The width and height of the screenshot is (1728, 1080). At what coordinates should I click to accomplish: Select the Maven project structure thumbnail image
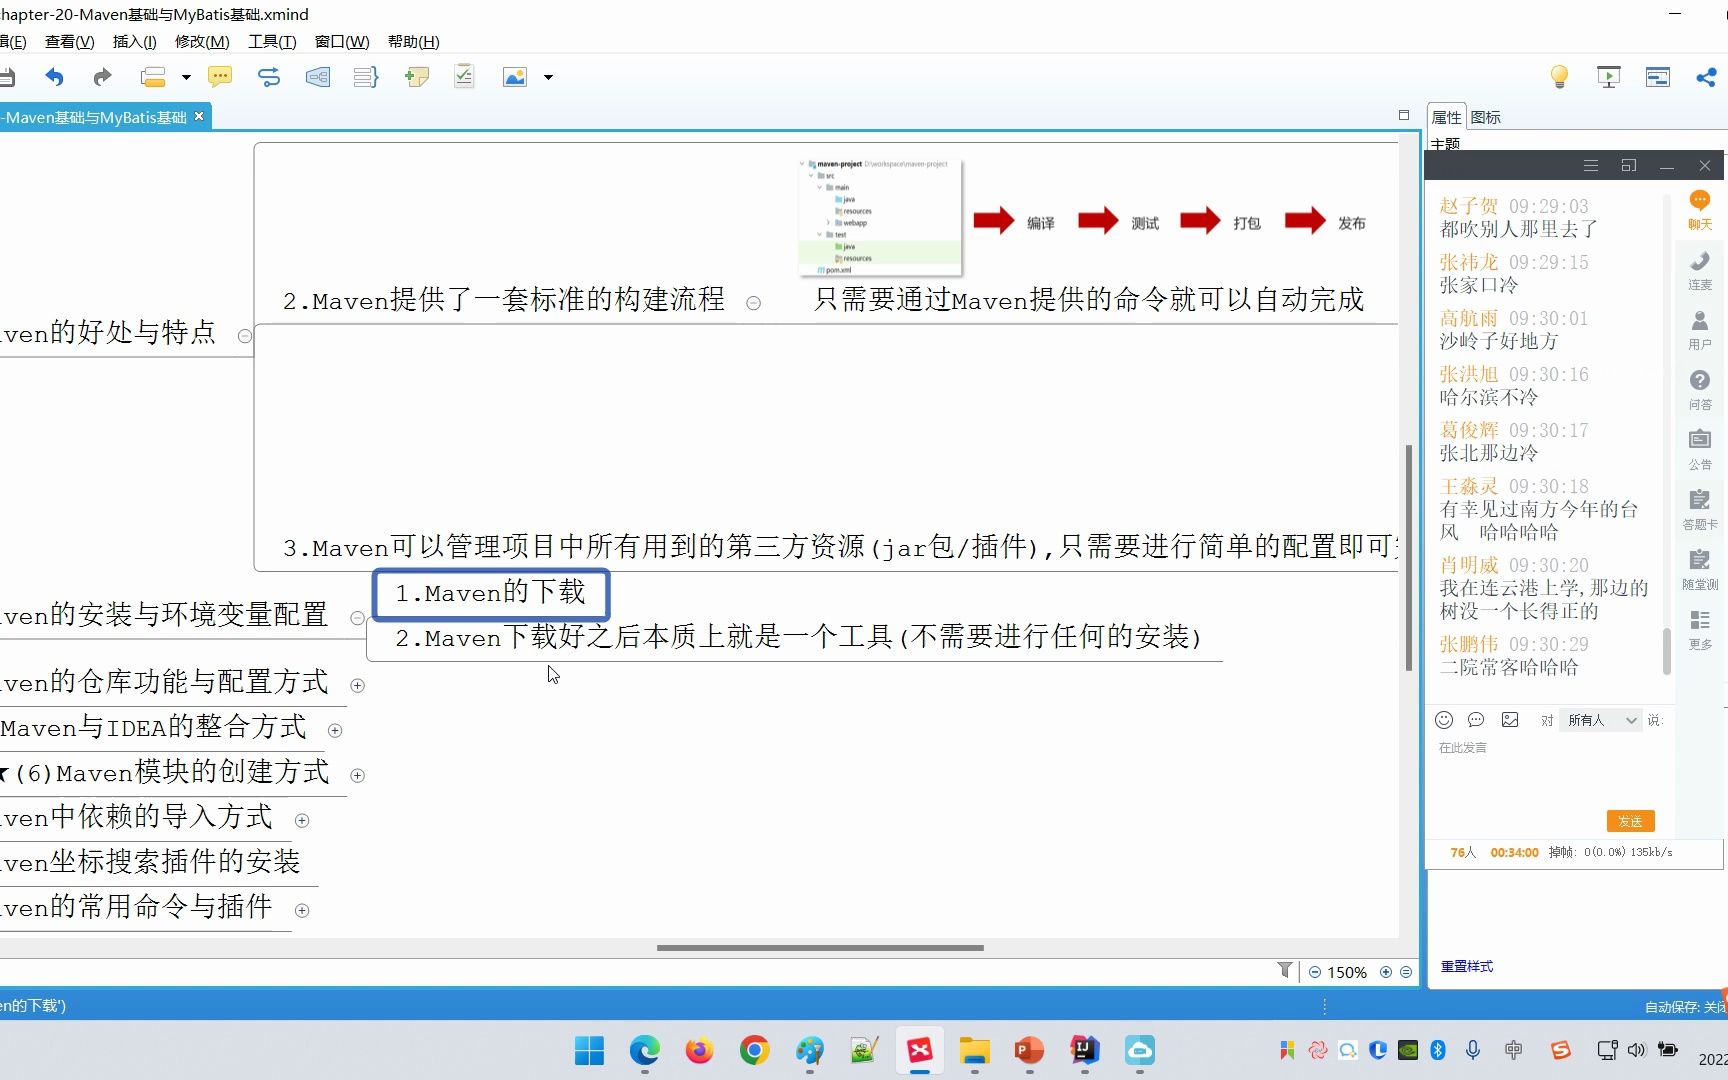pos(880,216)
